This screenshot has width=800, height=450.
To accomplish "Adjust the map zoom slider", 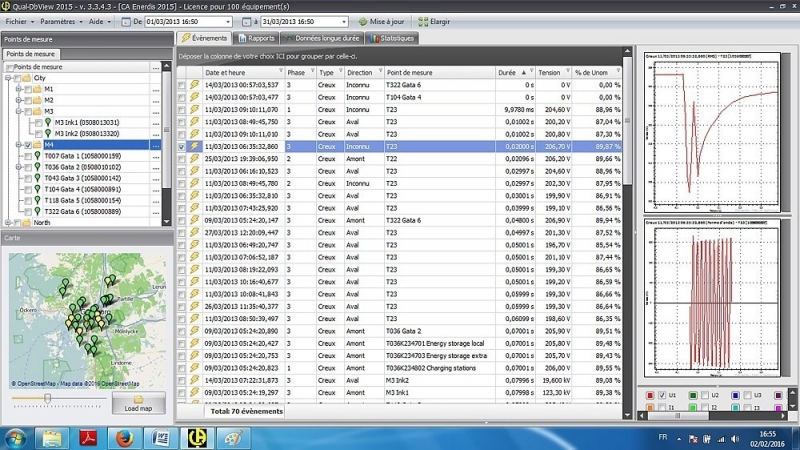I will pos(44,398).
